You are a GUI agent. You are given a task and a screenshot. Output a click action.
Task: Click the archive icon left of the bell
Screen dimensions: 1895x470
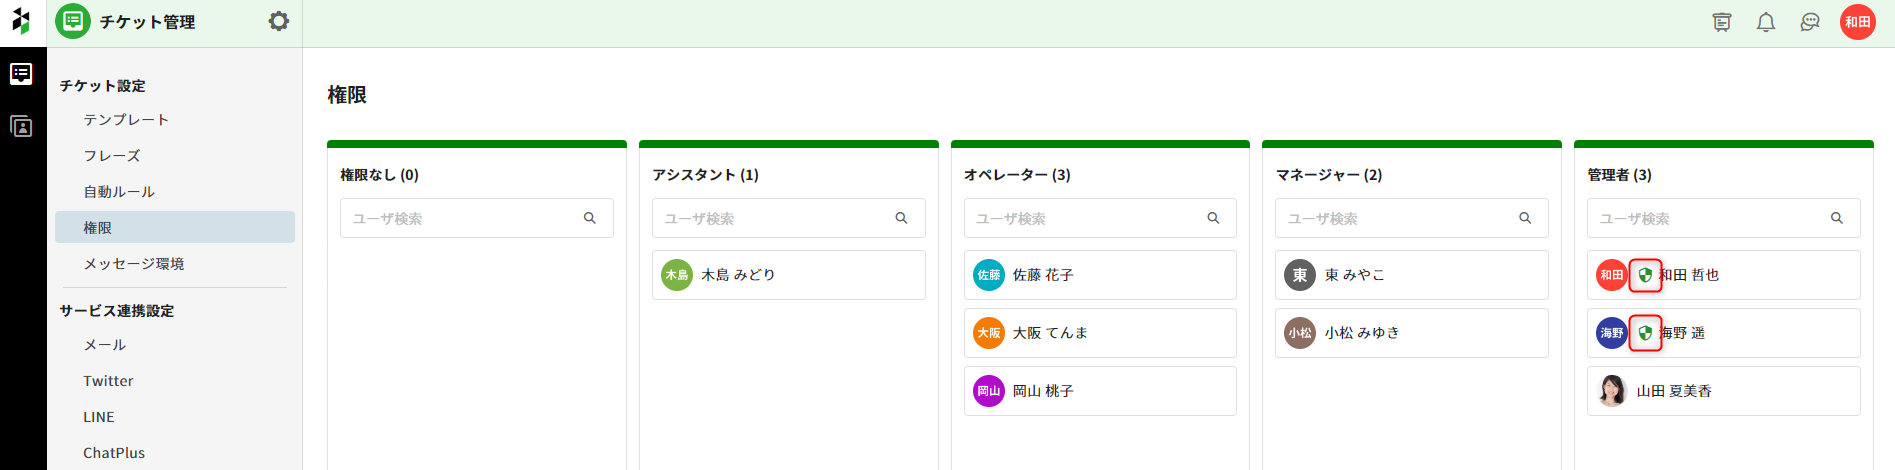click(x=1722, y=22)
